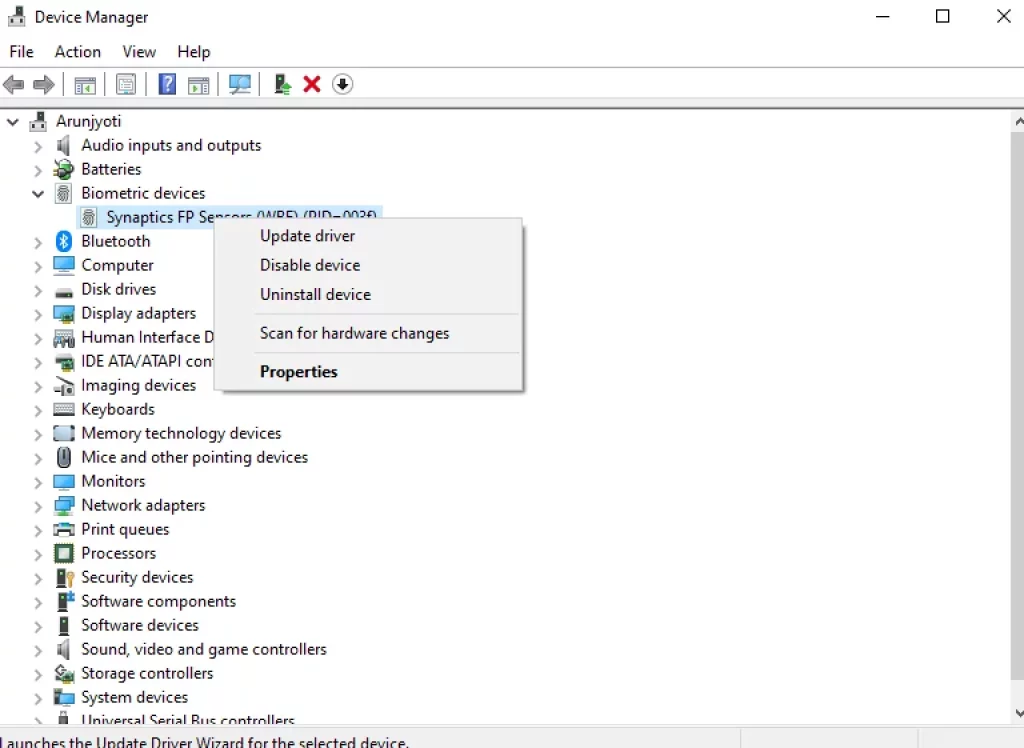Expand the Network adapters node

(38, 505)
